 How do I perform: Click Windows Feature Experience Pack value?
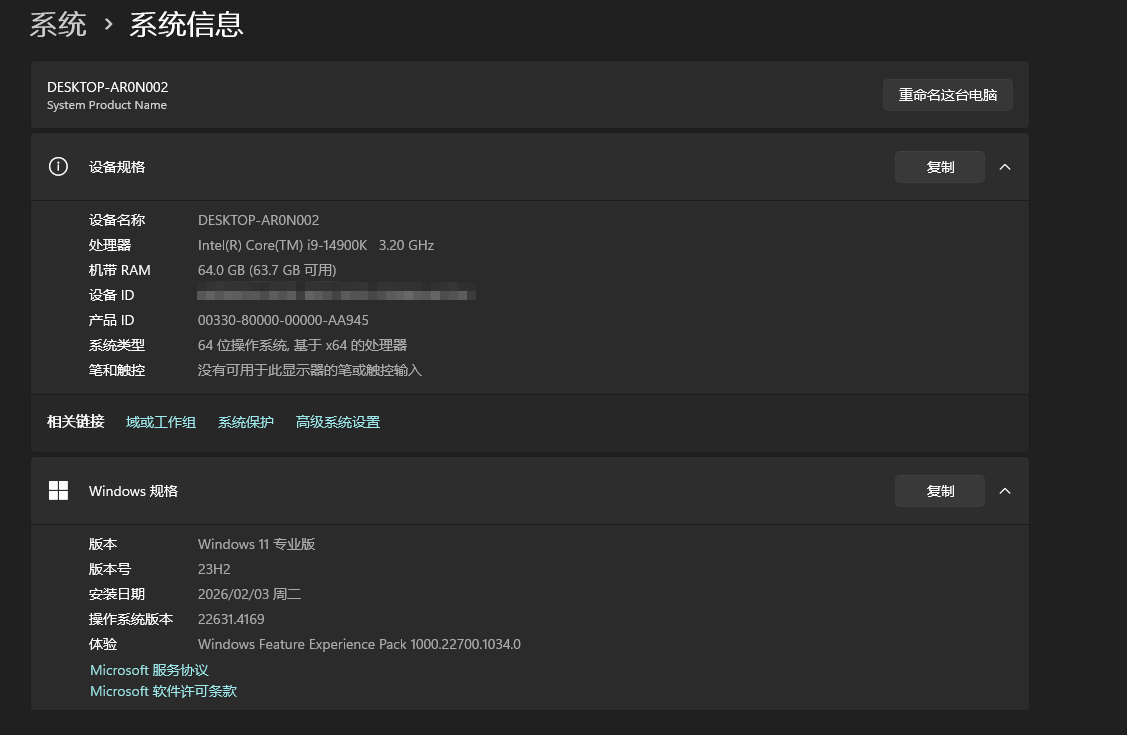pyautogui.click(x=359, y=644)
